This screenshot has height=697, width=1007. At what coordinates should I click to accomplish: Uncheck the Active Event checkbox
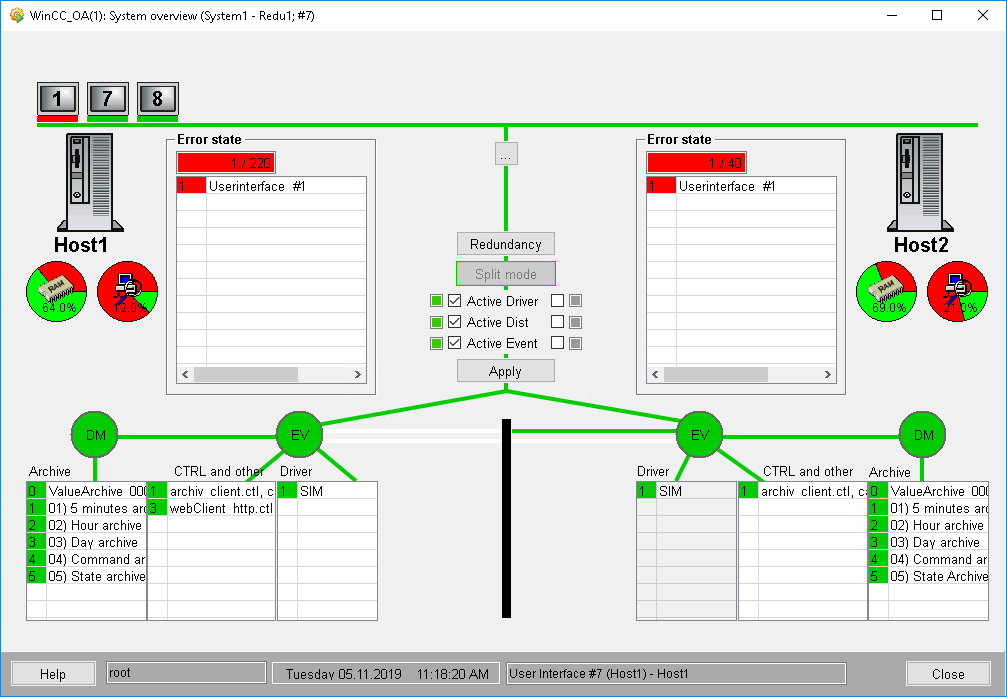[455, 343]
